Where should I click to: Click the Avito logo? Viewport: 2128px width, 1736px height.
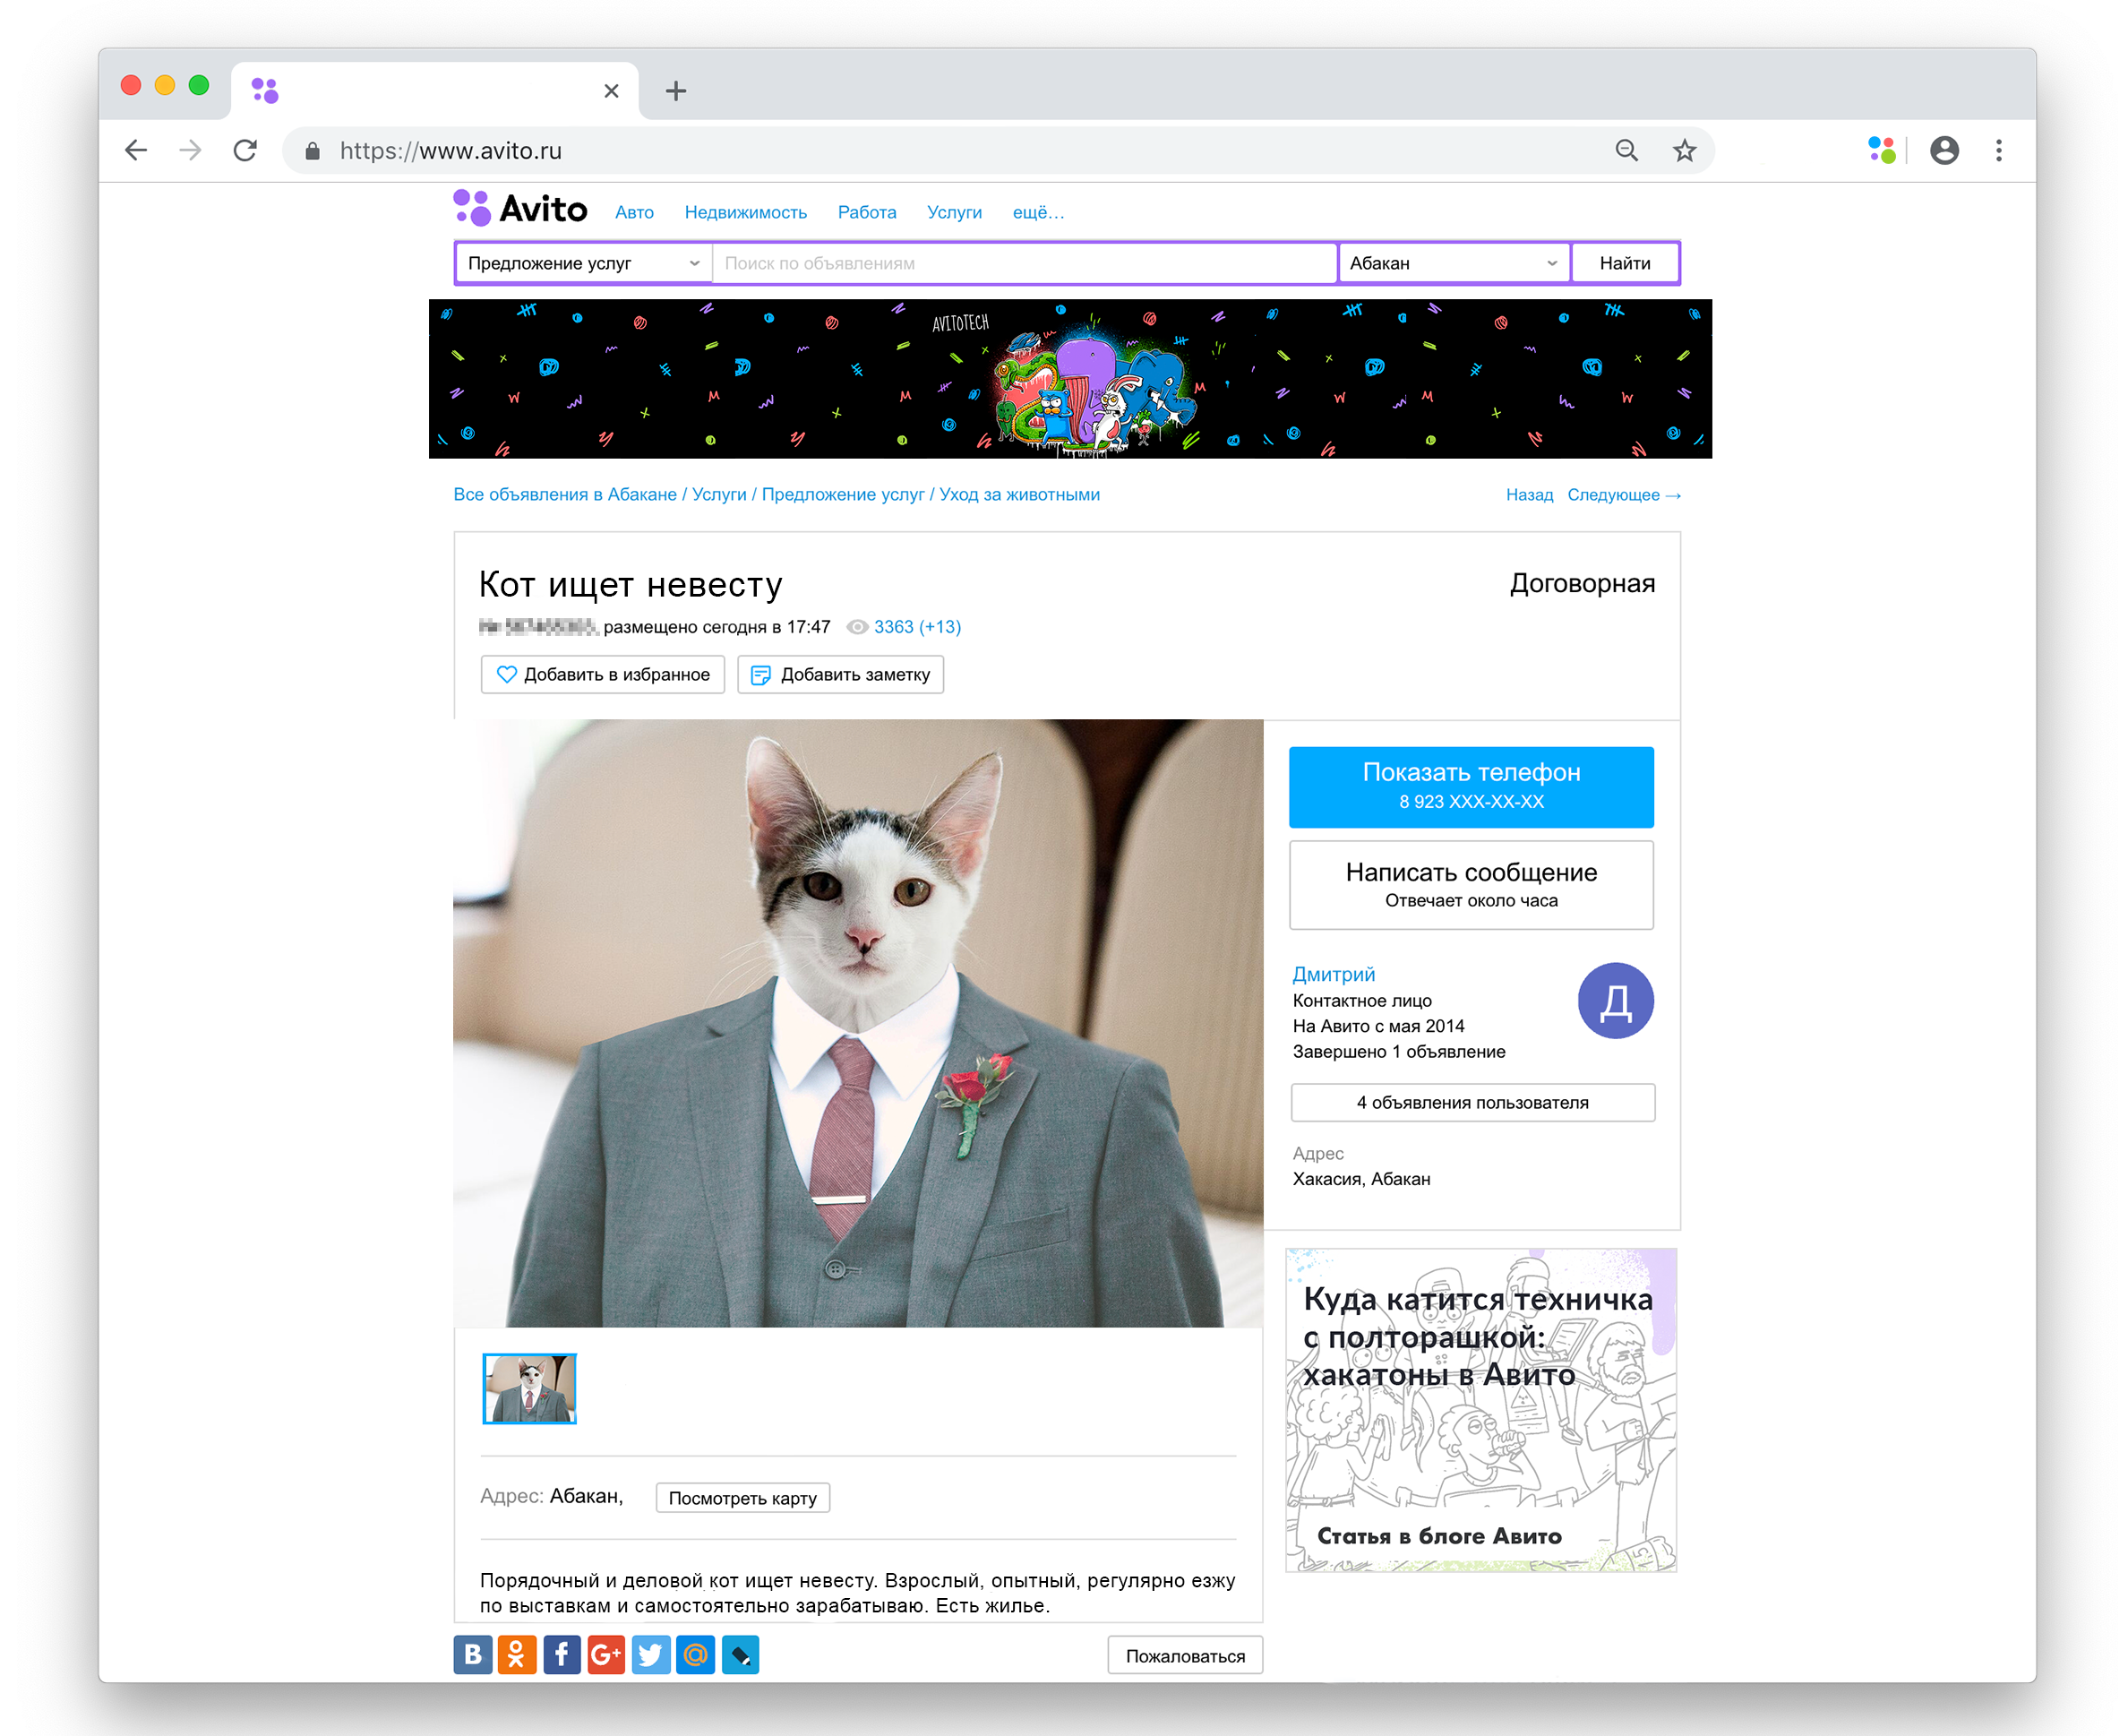coord(521,209)
